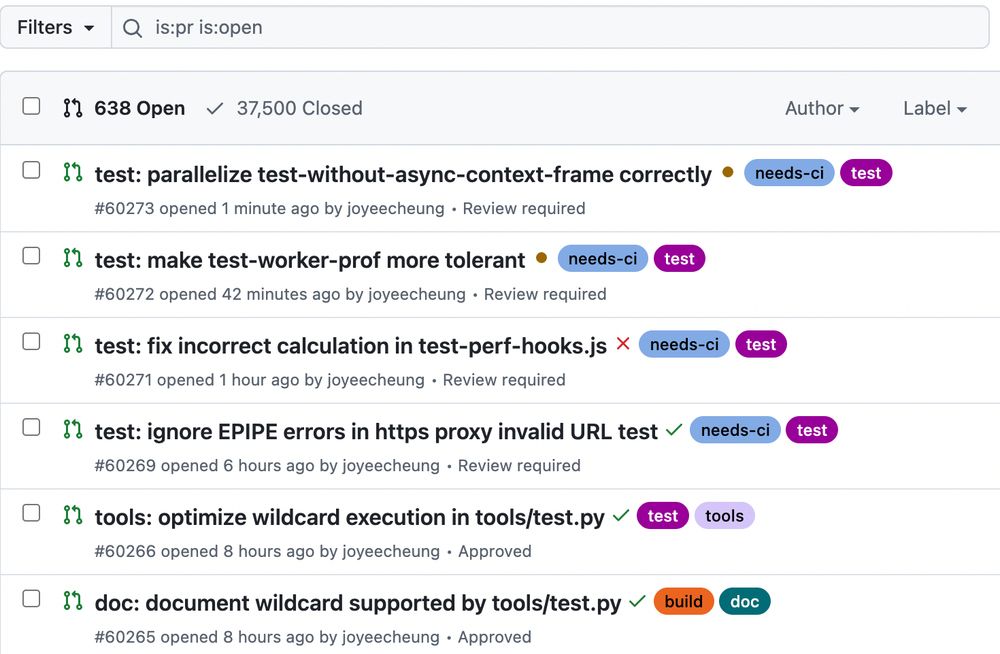Click the success checkmark on doc wildcard PR
The width and height of the screenshot is (1000, 654).
pyautogui.click(x=637, y=602)
